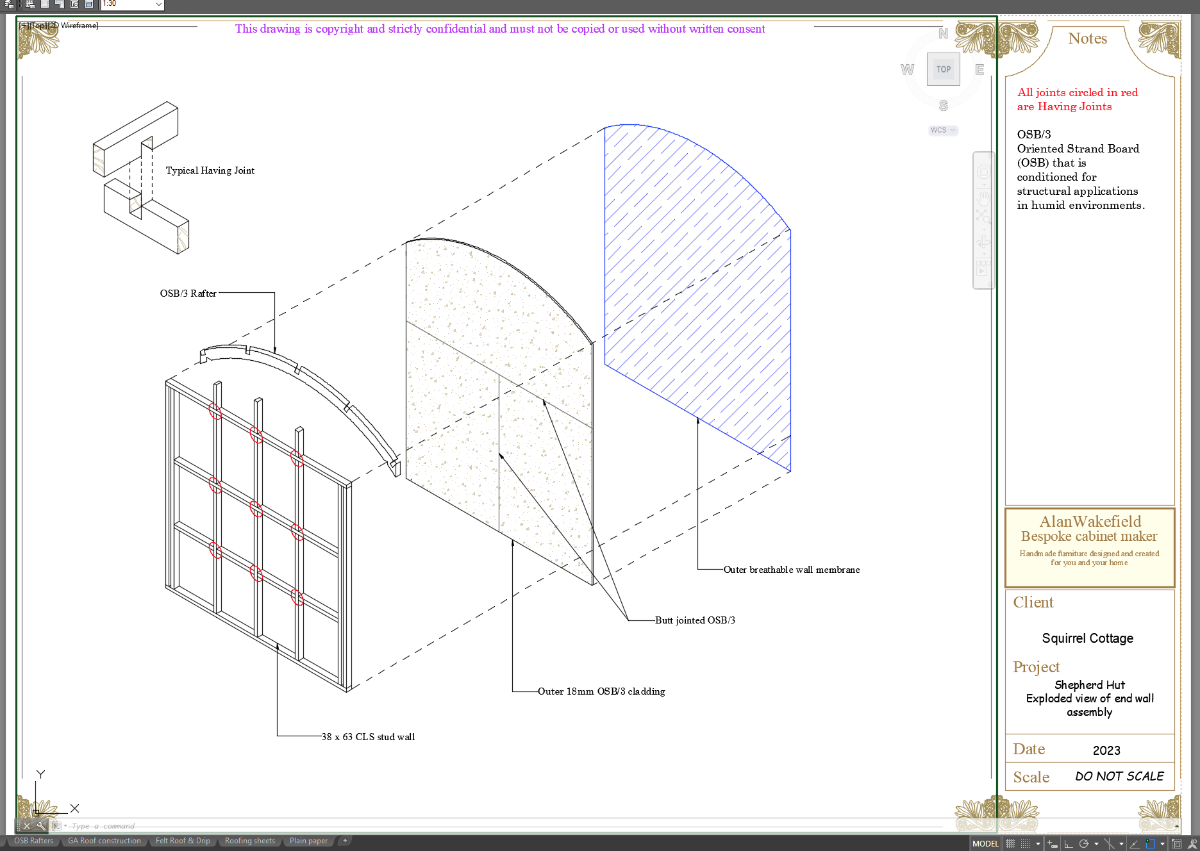This screenshot has height=851, width=1200.
Task: Switch to the Felt Roof & Drip tab
Action: [183, 841]
